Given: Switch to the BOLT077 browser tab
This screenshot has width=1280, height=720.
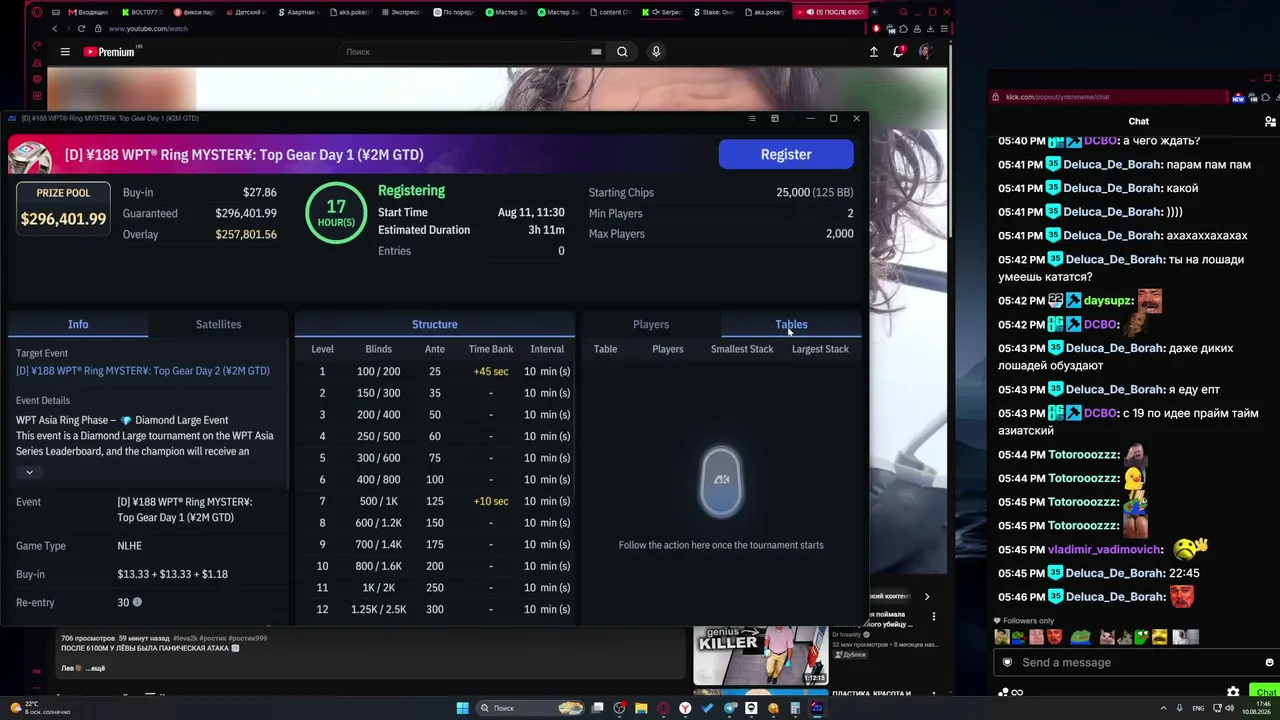Looking at the screenshot, I should pos(141,12).
